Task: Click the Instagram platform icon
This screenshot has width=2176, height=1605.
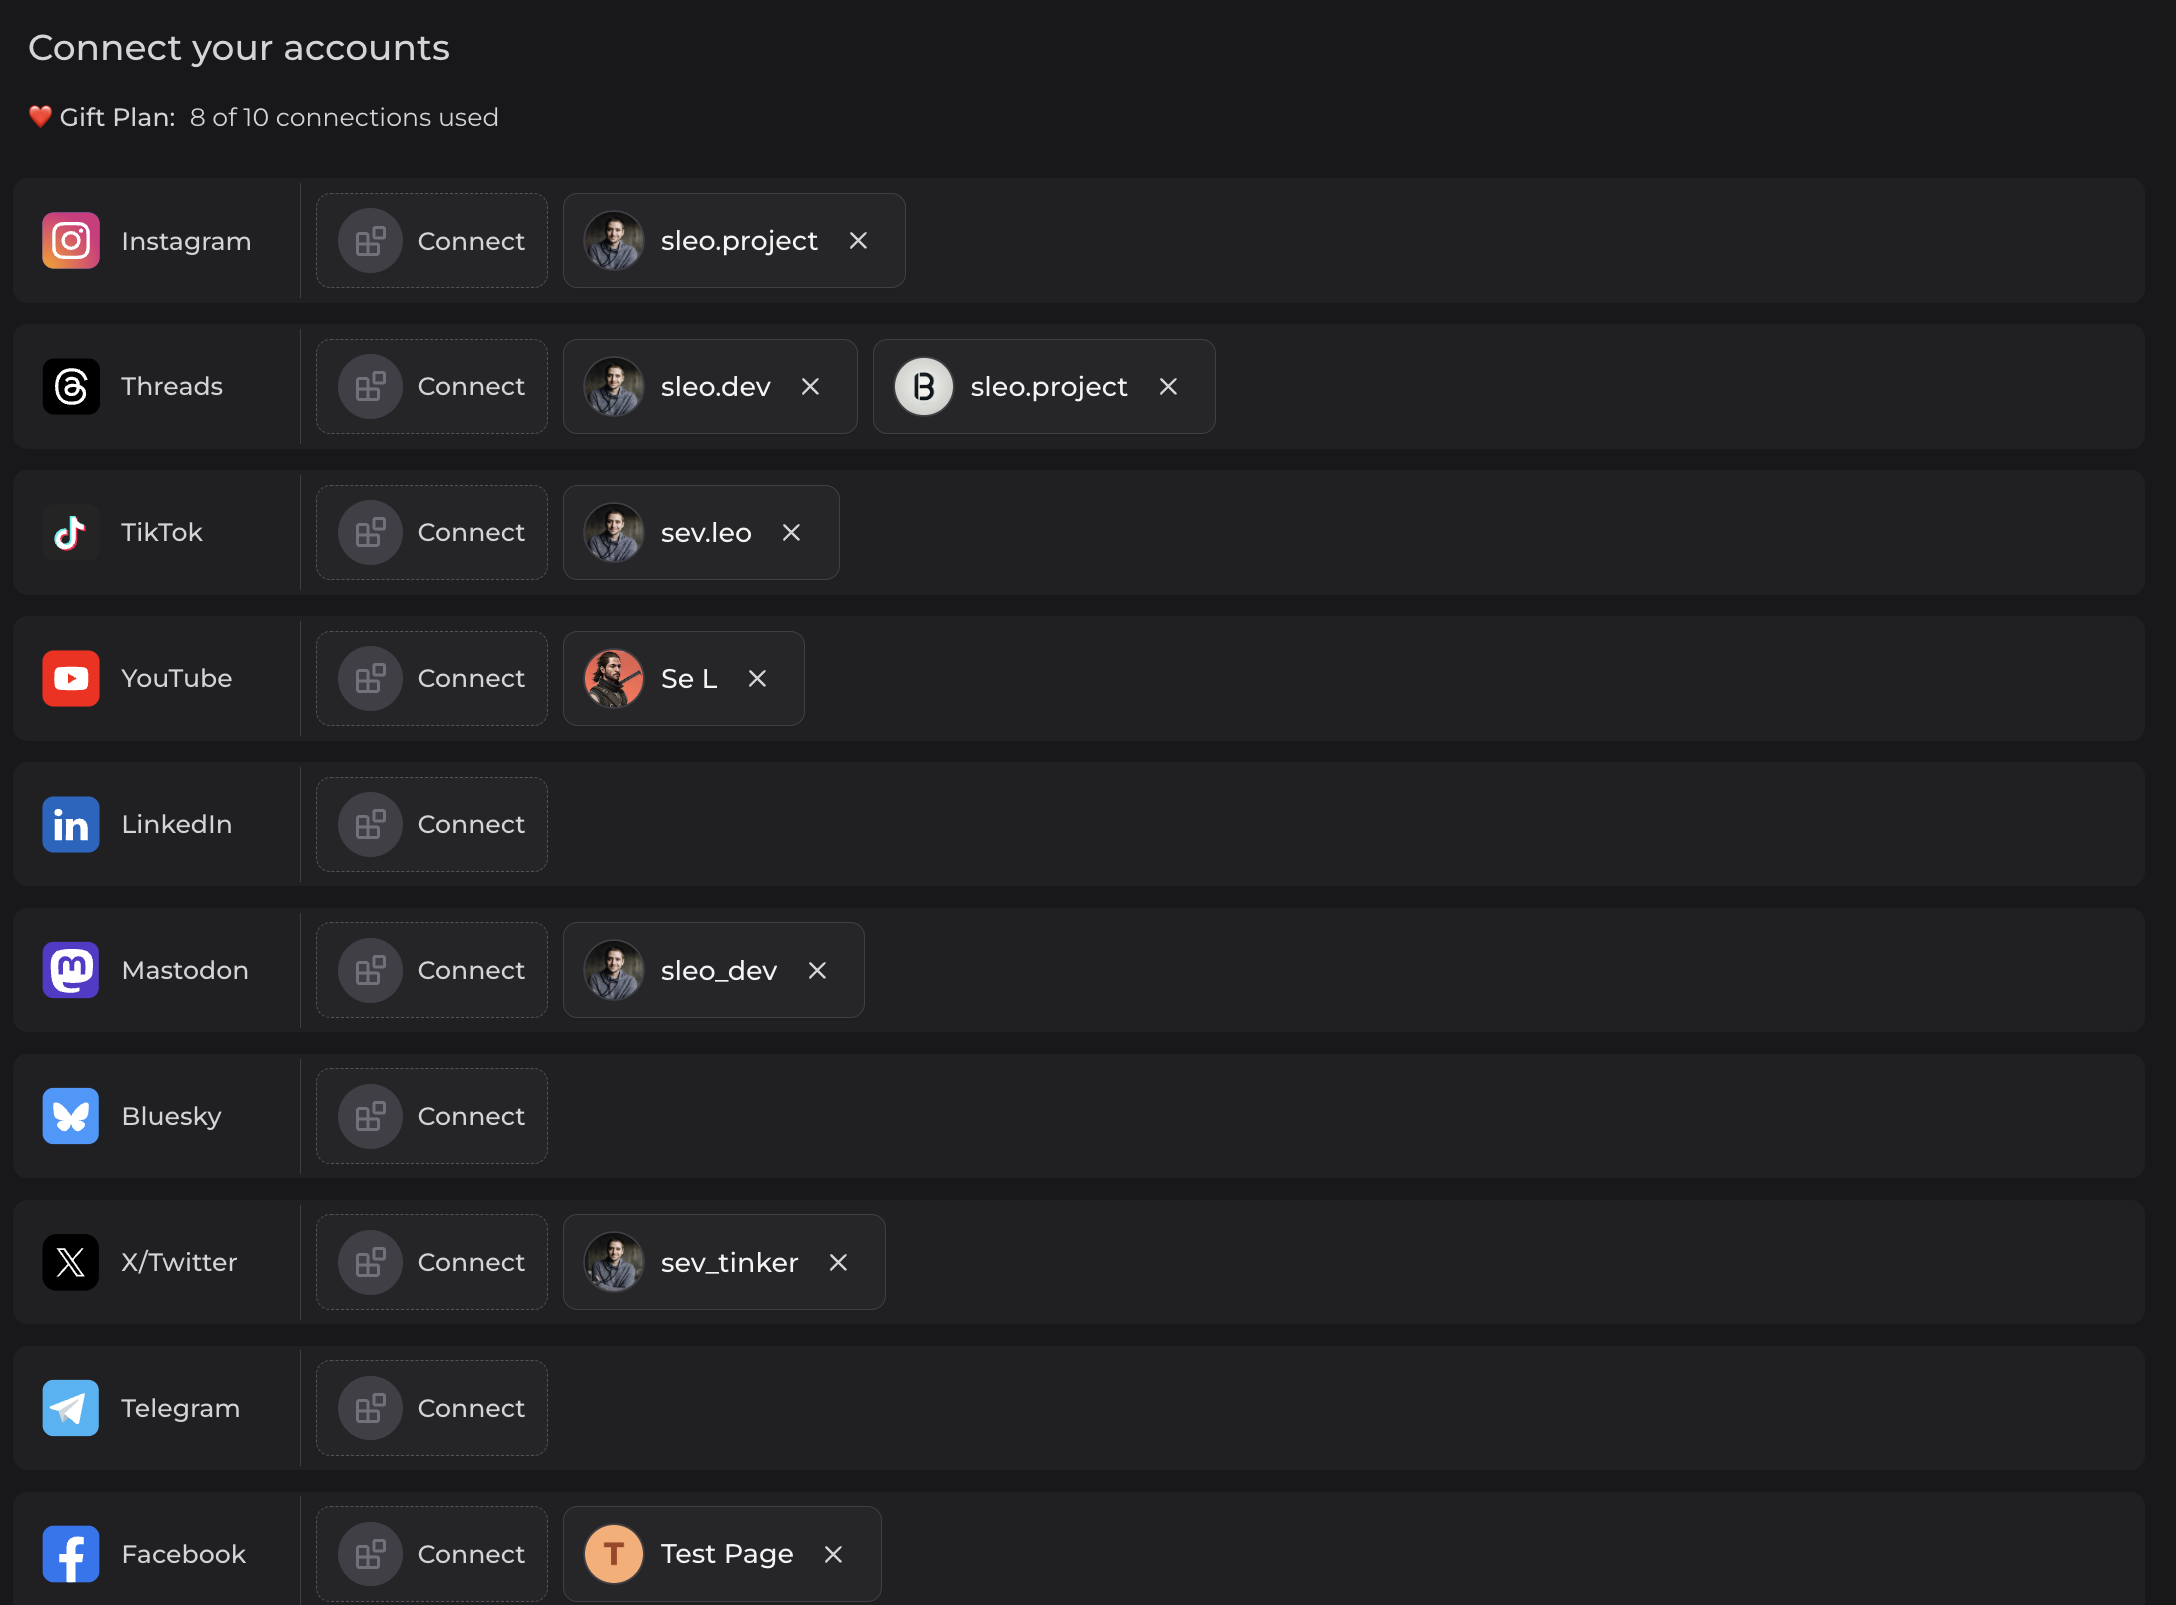Action: click(x=71, y=240)
